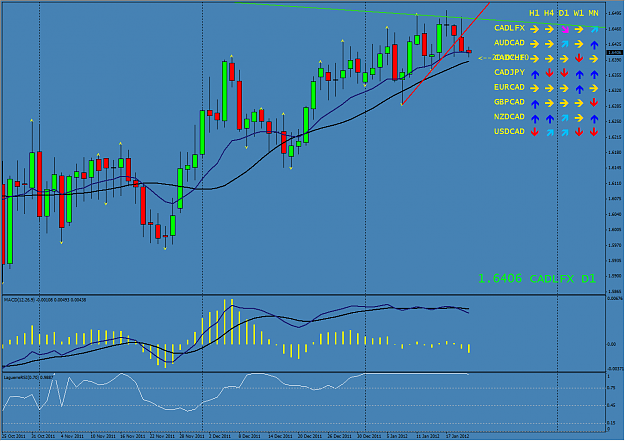Click the AUDCAD H1 yellow arrow

pos(535,44)
